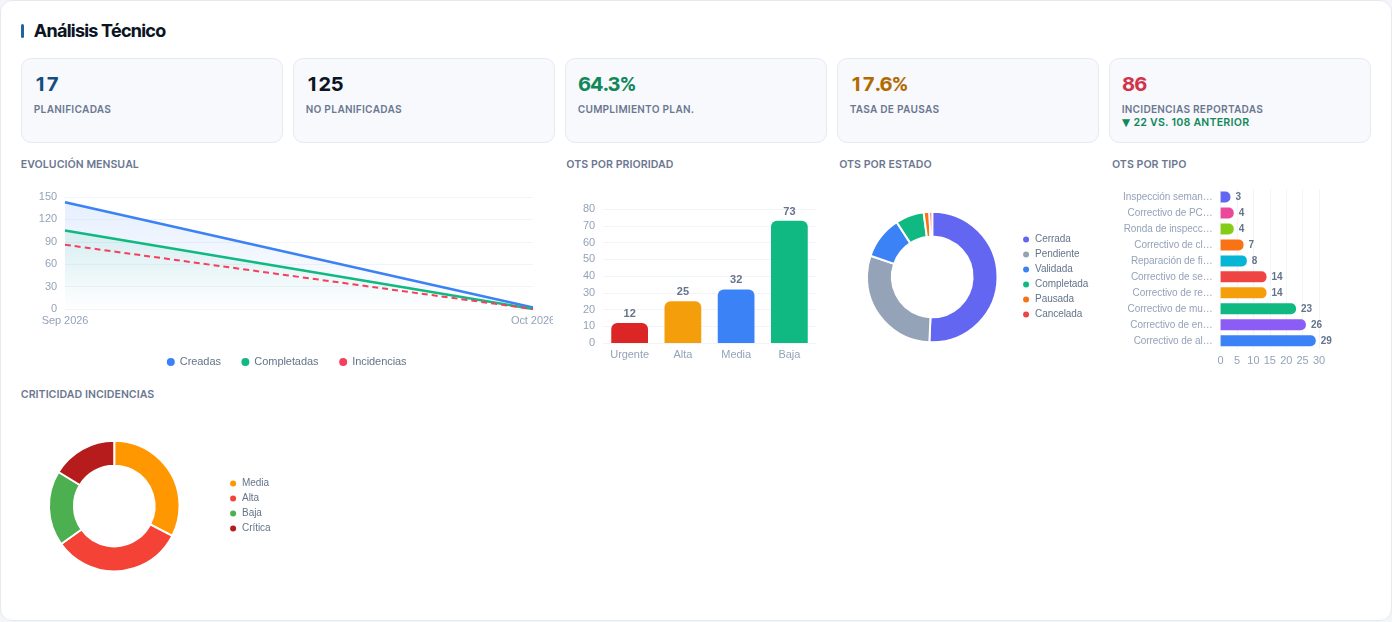
Task: Hide Alta in the Criticidad Incidencias legend
Action: point(244,498)
